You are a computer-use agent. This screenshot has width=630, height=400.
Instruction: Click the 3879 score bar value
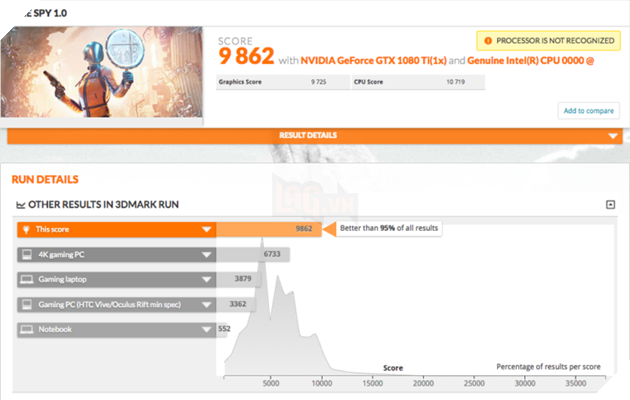tap(243, 279)
